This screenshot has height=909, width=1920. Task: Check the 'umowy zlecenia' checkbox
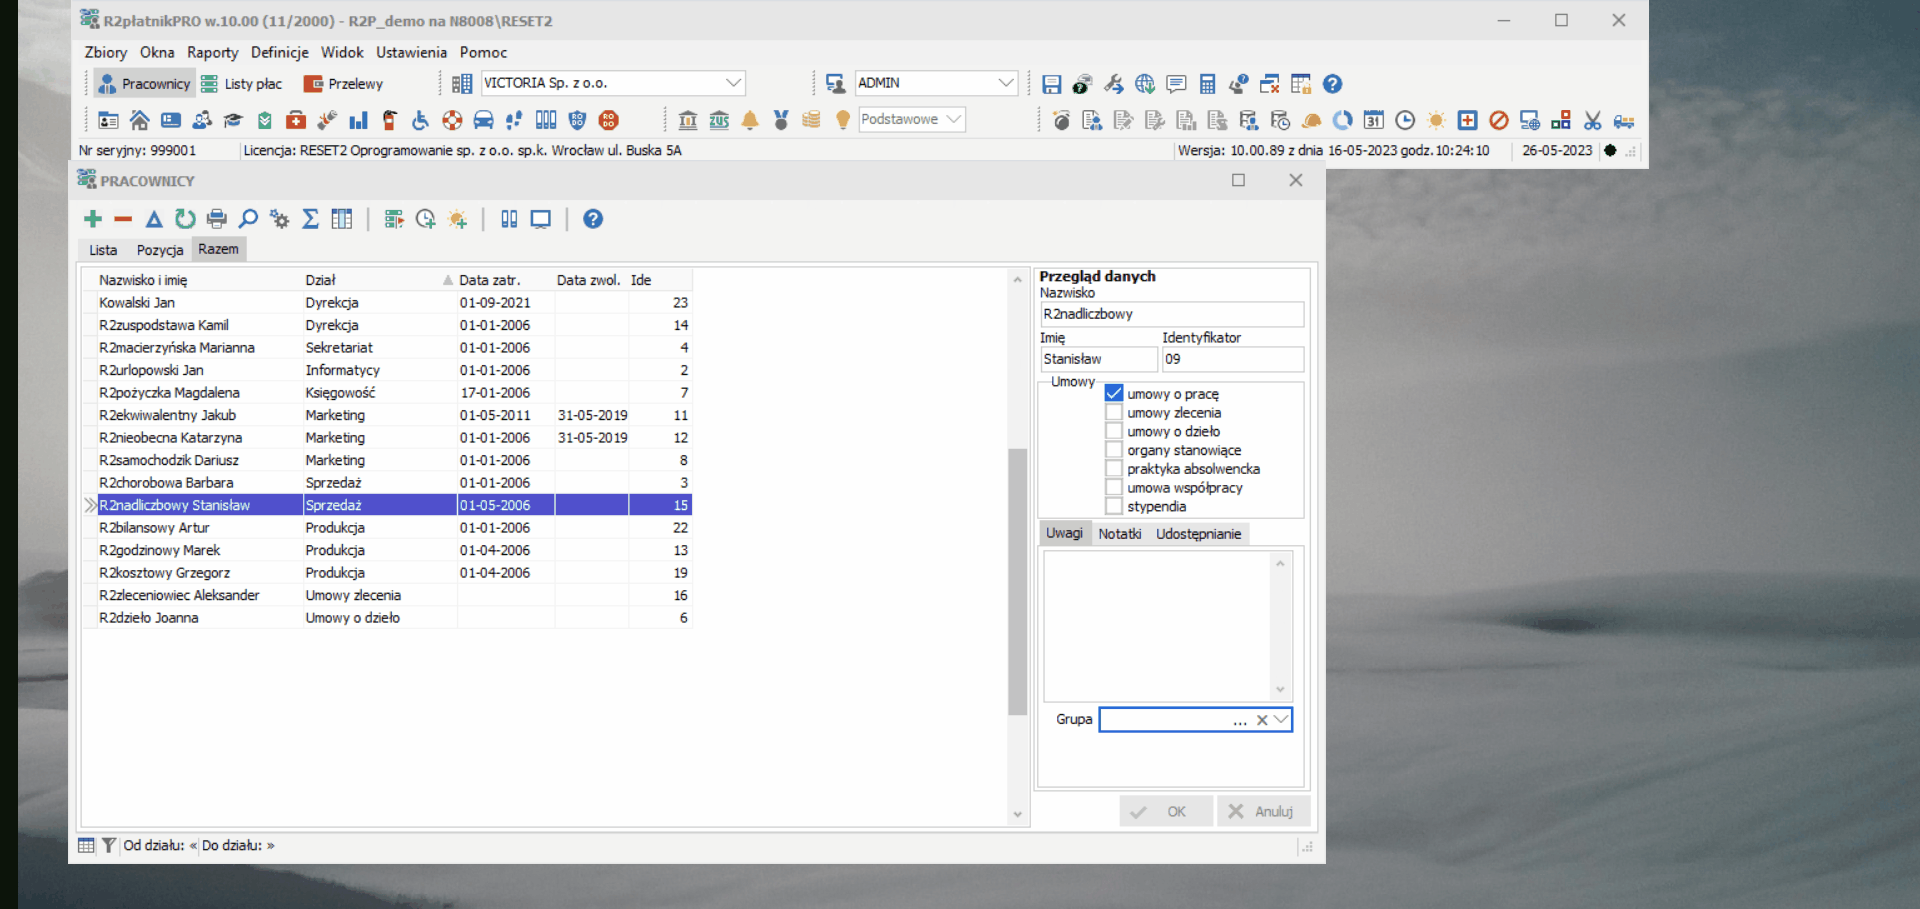click(1114, 412)
